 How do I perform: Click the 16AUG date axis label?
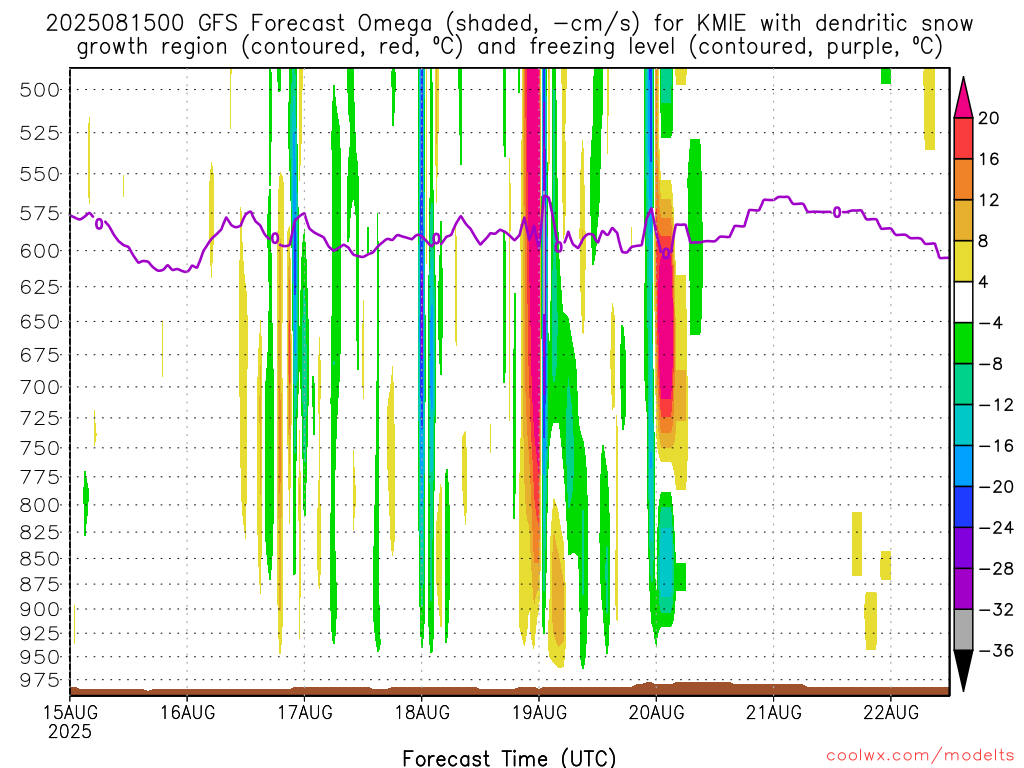[x=187, y=712]
